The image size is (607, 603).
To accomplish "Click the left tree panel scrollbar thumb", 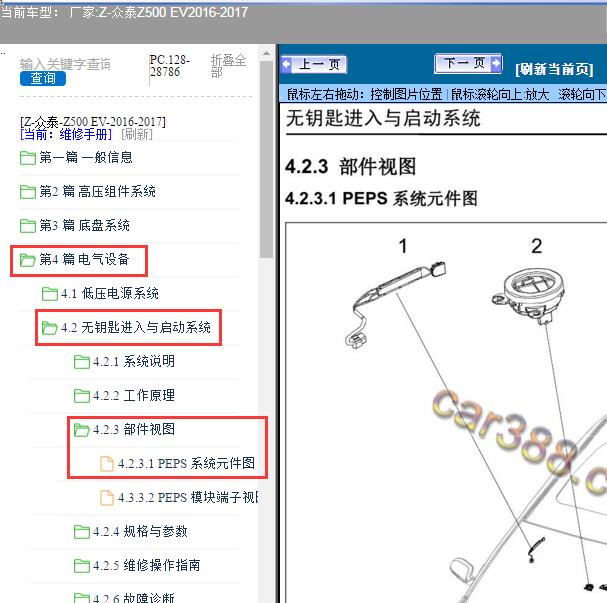I will (266, 159).
